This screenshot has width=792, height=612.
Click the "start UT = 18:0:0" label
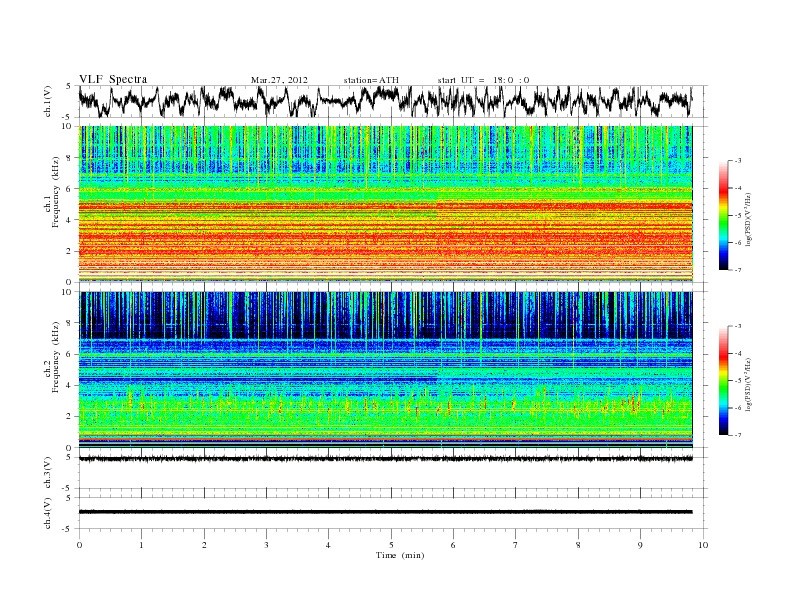click(x=483, y=80)
